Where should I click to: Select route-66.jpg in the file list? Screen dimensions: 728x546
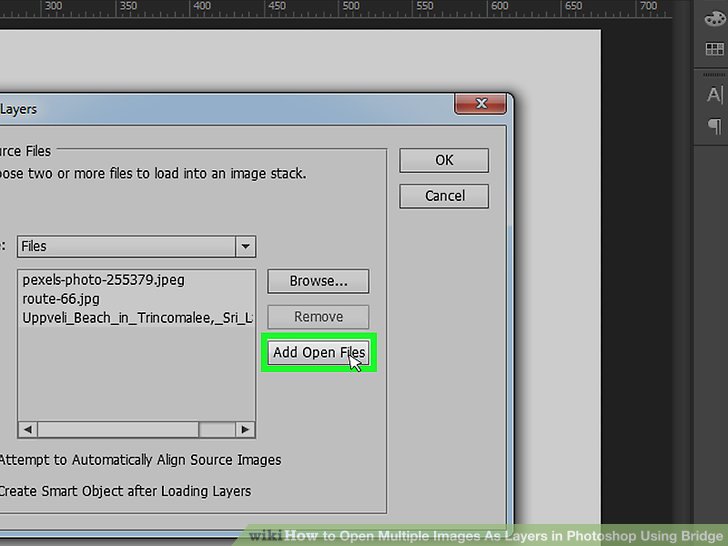(x=61, y=299)
